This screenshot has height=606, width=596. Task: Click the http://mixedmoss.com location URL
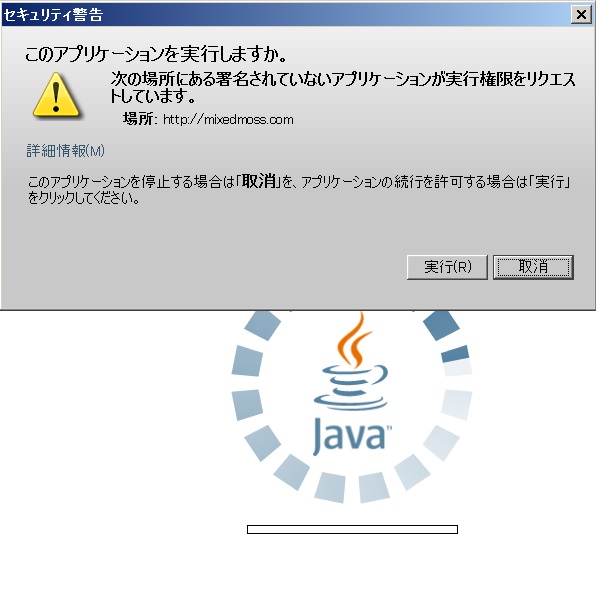(x=228, y=119)
